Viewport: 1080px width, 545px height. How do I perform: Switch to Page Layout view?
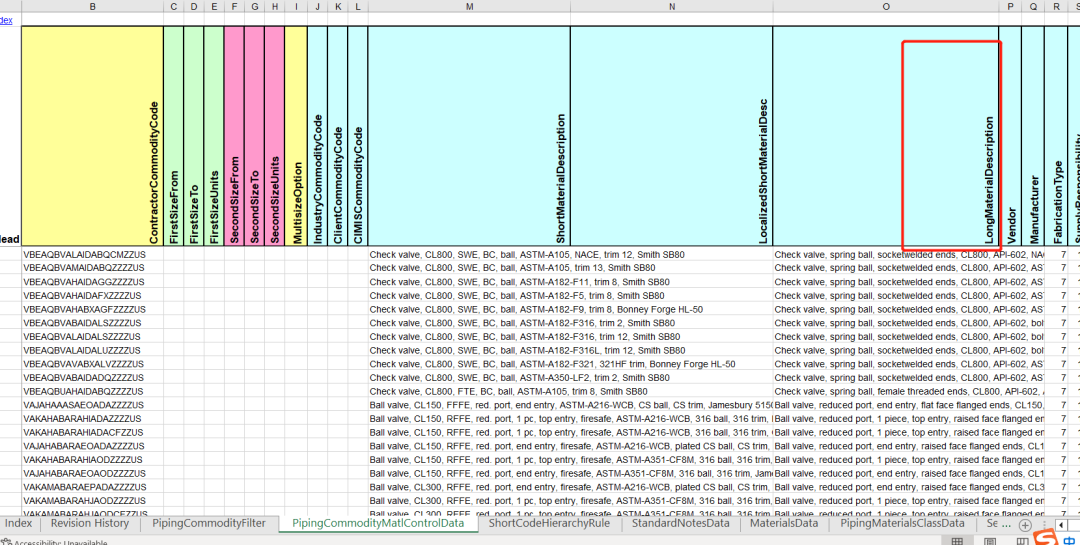click(991, 542)
